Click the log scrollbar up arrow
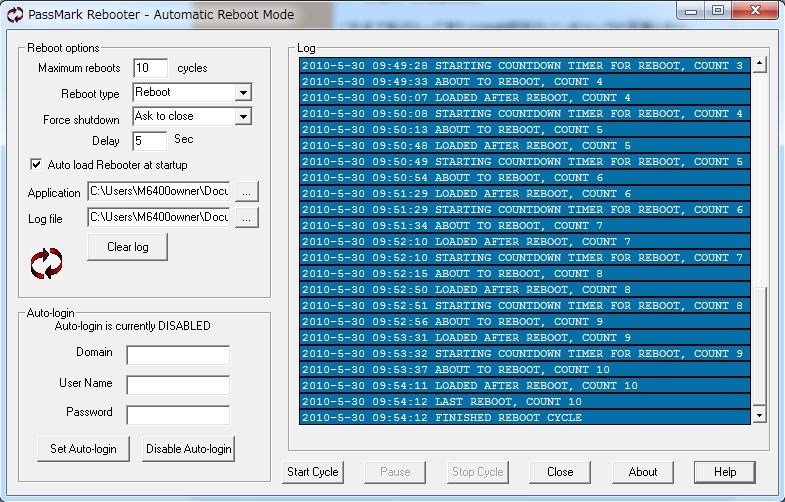785x502 pixels. pyautogui.click(x=759, y=64)
